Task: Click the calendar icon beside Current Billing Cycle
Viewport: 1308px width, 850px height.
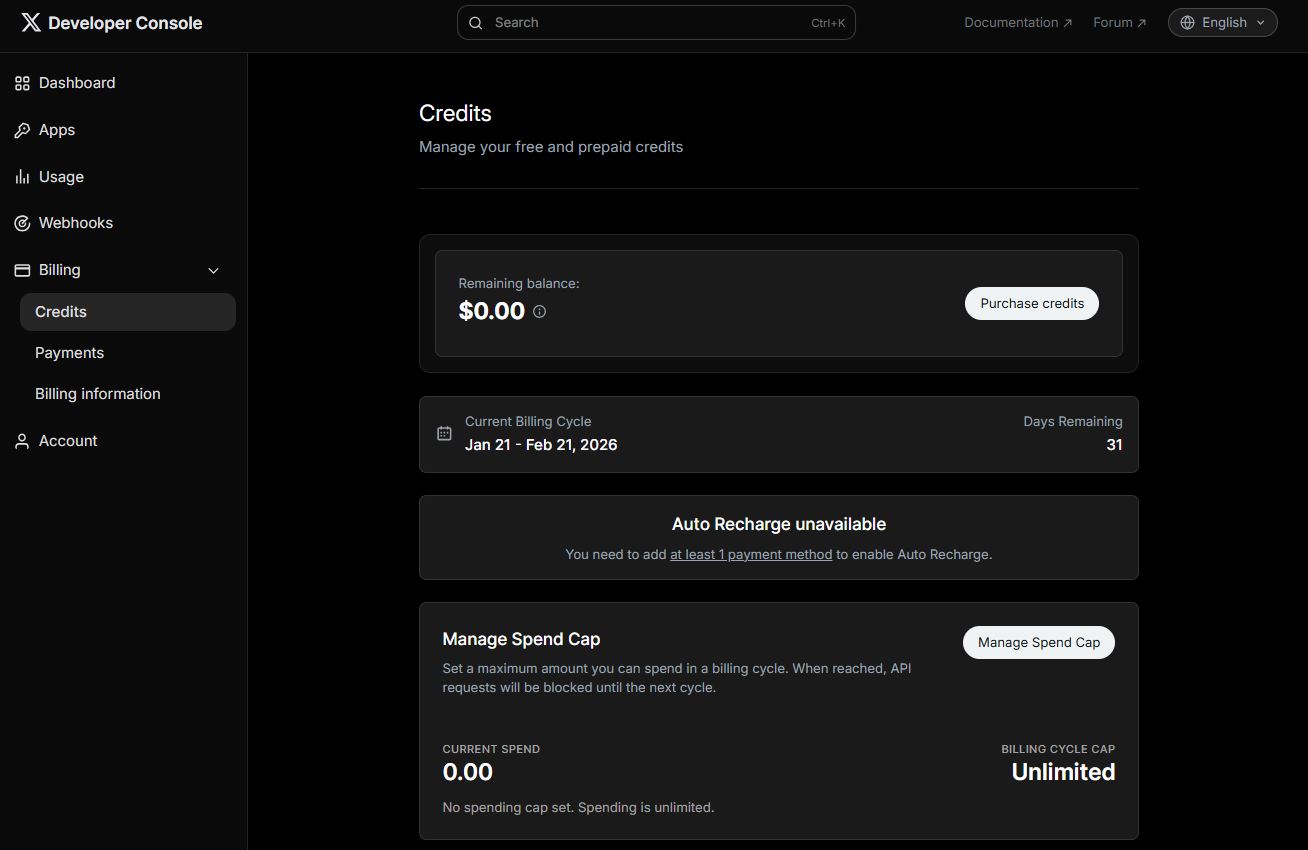Action: pyautogui.click(x=444, y=433)
